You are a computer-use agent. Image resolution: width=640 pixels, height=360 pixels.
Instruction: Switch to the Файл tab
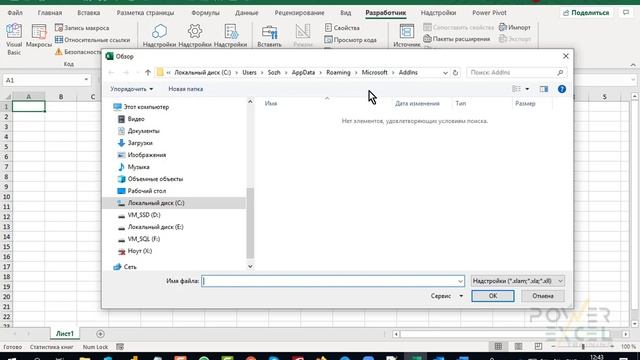pyautogui.click(x=15, y=13)
